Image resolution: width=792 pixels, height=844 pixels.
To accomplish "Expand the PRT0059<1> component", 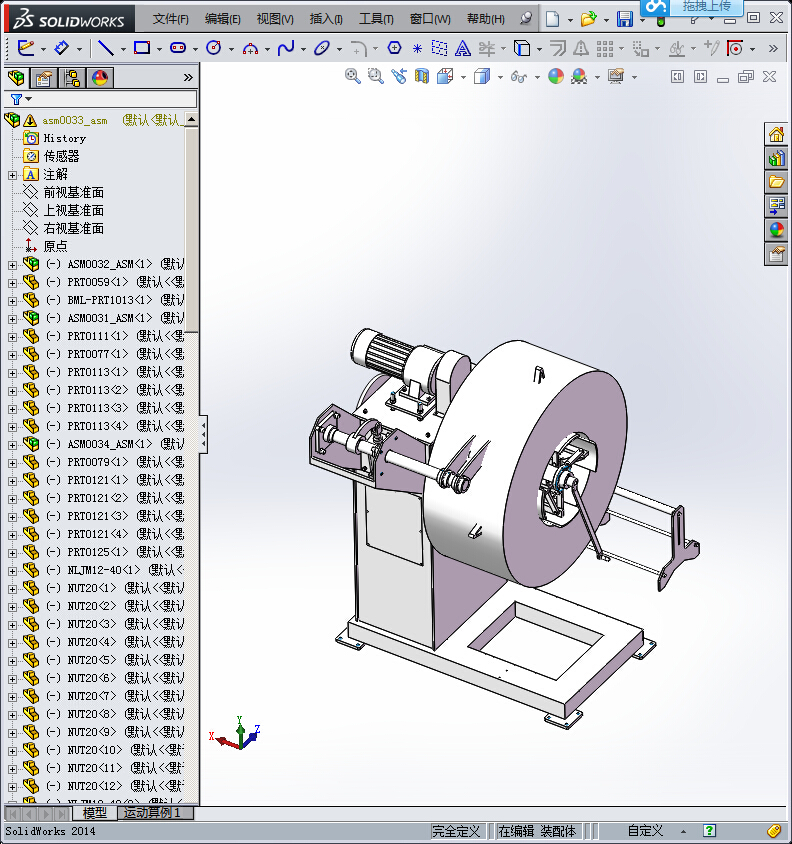I will point(12,283).
